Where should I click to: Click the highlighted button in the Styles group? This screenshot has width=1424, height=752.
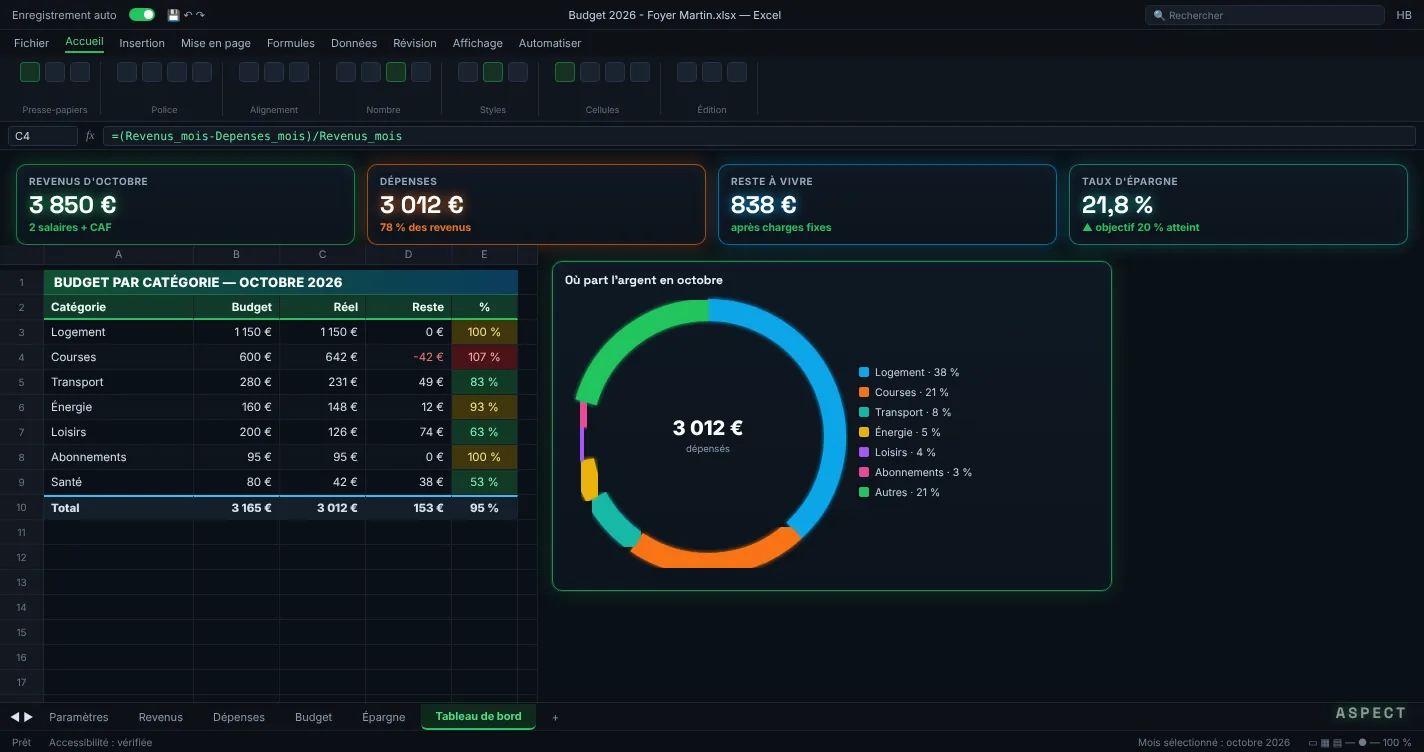(493, 72)
